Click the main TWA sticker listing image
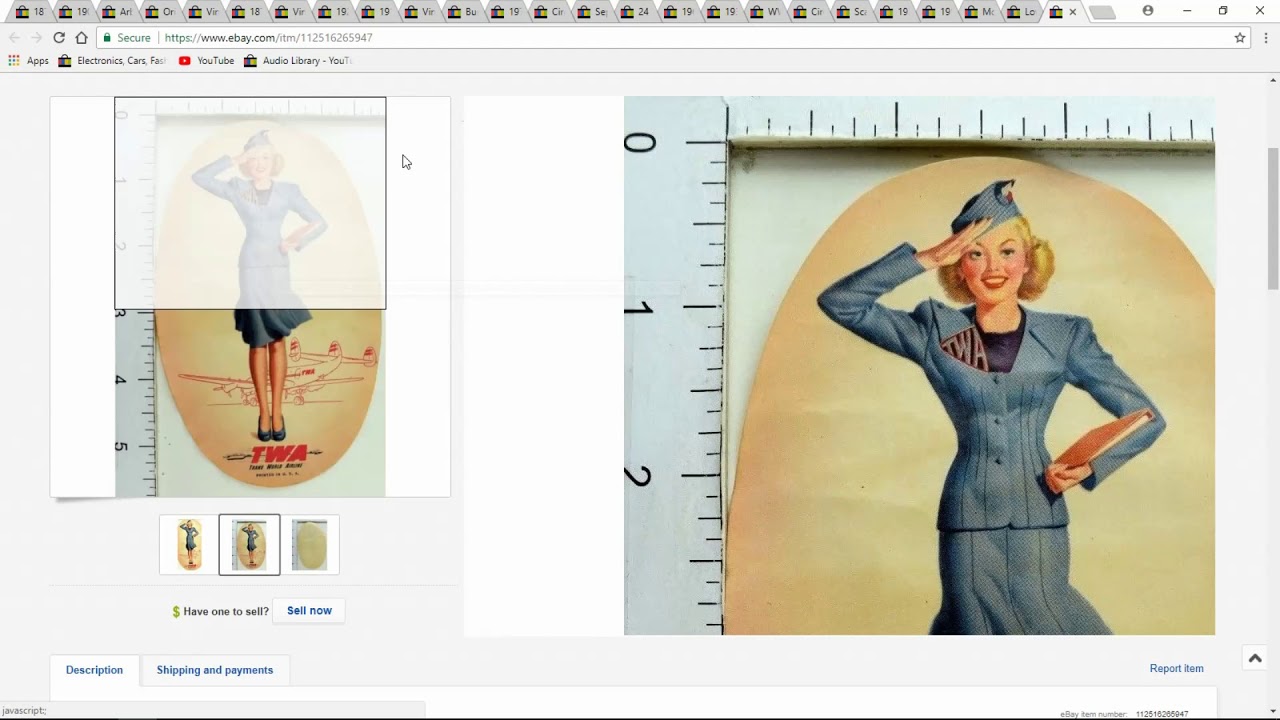The height and width of the screenshot is (720, 1280). point(250,297)
